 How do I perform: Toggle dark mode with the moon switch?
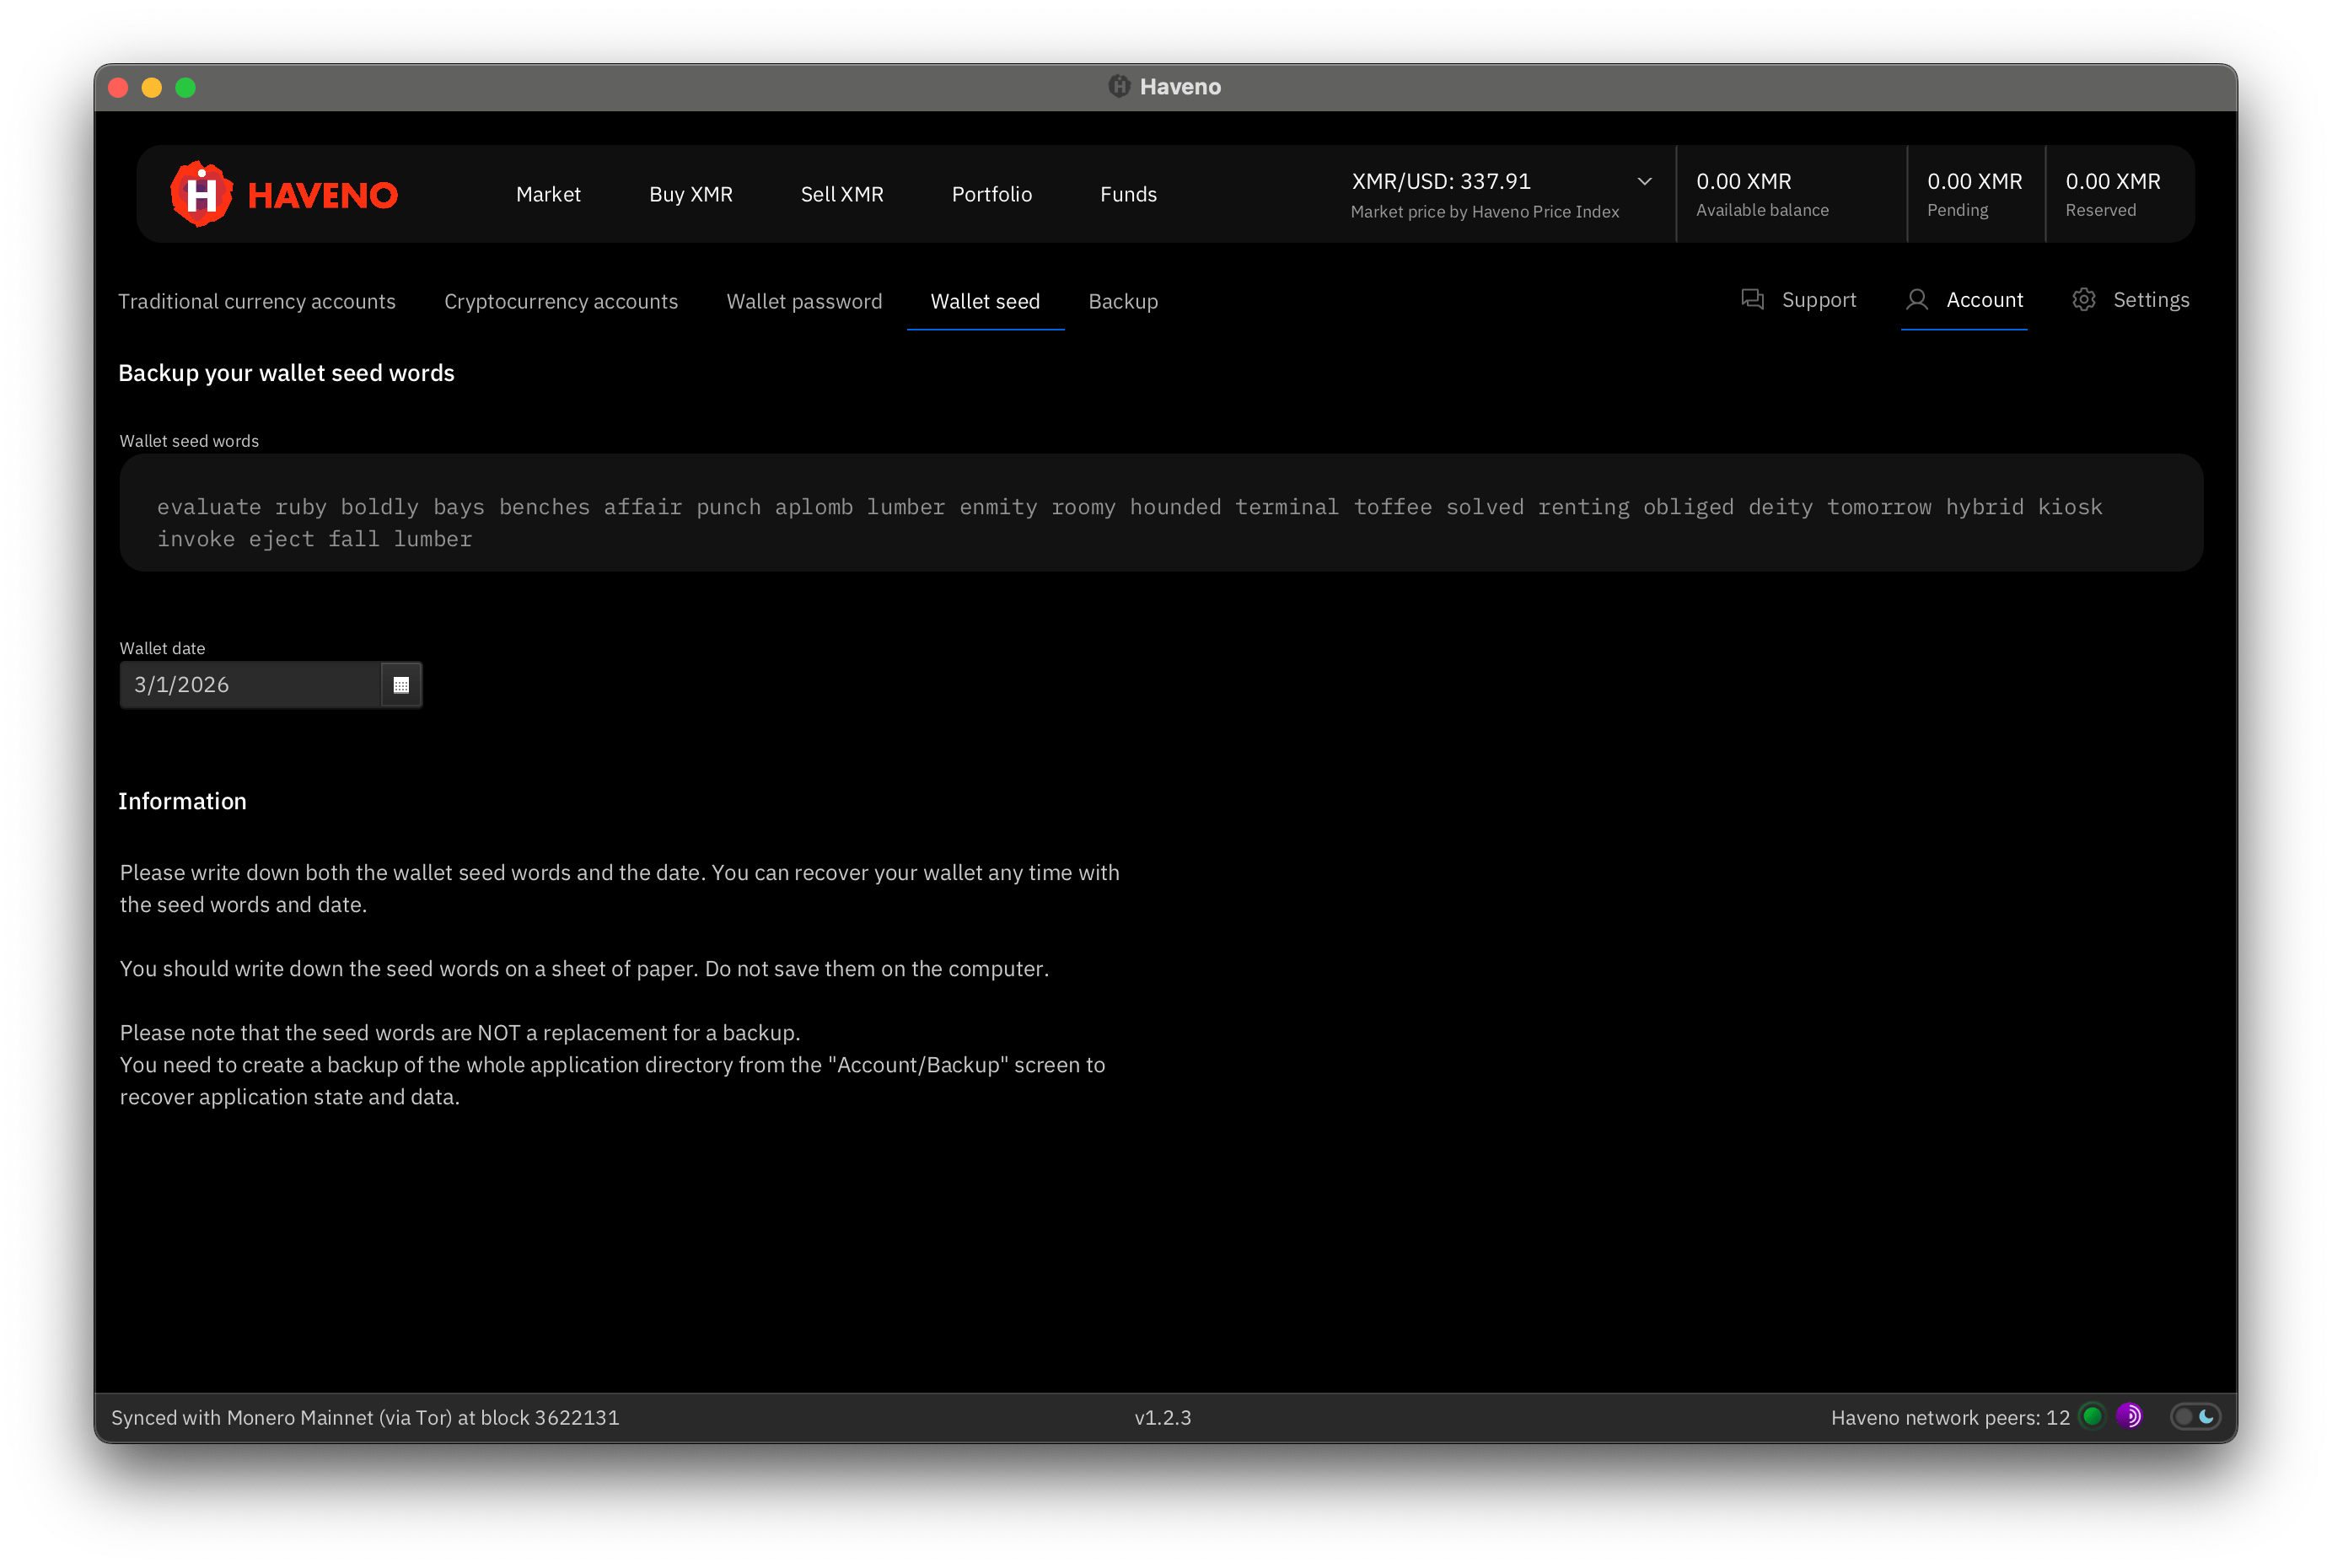(2196, 1416)
